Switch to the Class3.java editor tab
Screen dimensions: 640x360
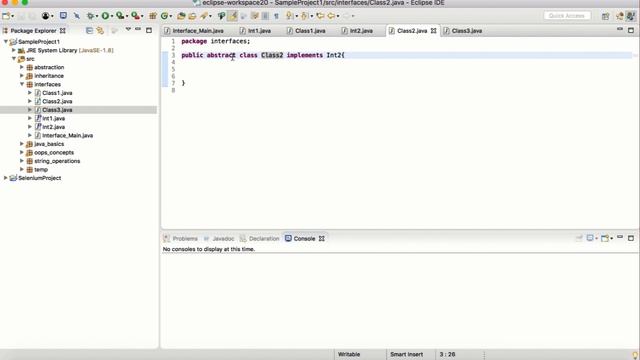463,31
